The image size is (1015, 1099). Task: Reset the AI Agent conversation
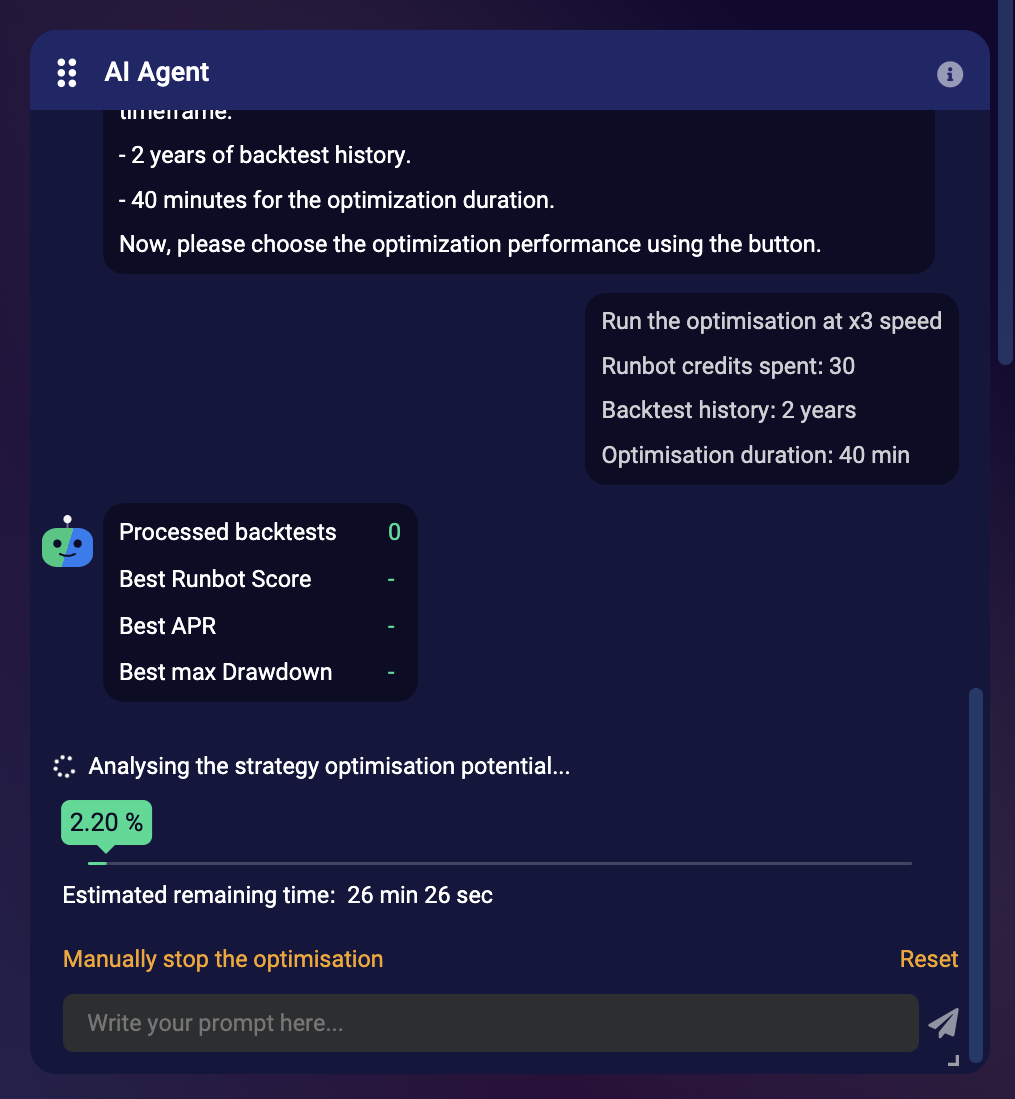click(x=928, y=959)
